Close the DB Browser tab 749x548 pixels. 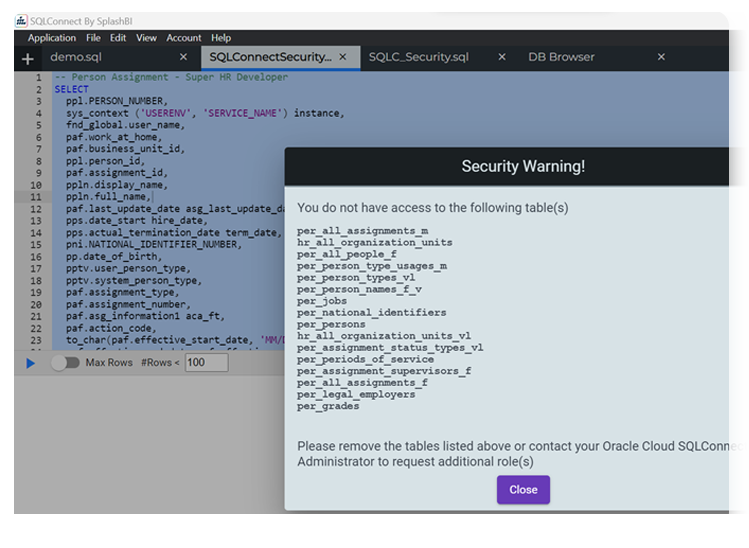662,57
